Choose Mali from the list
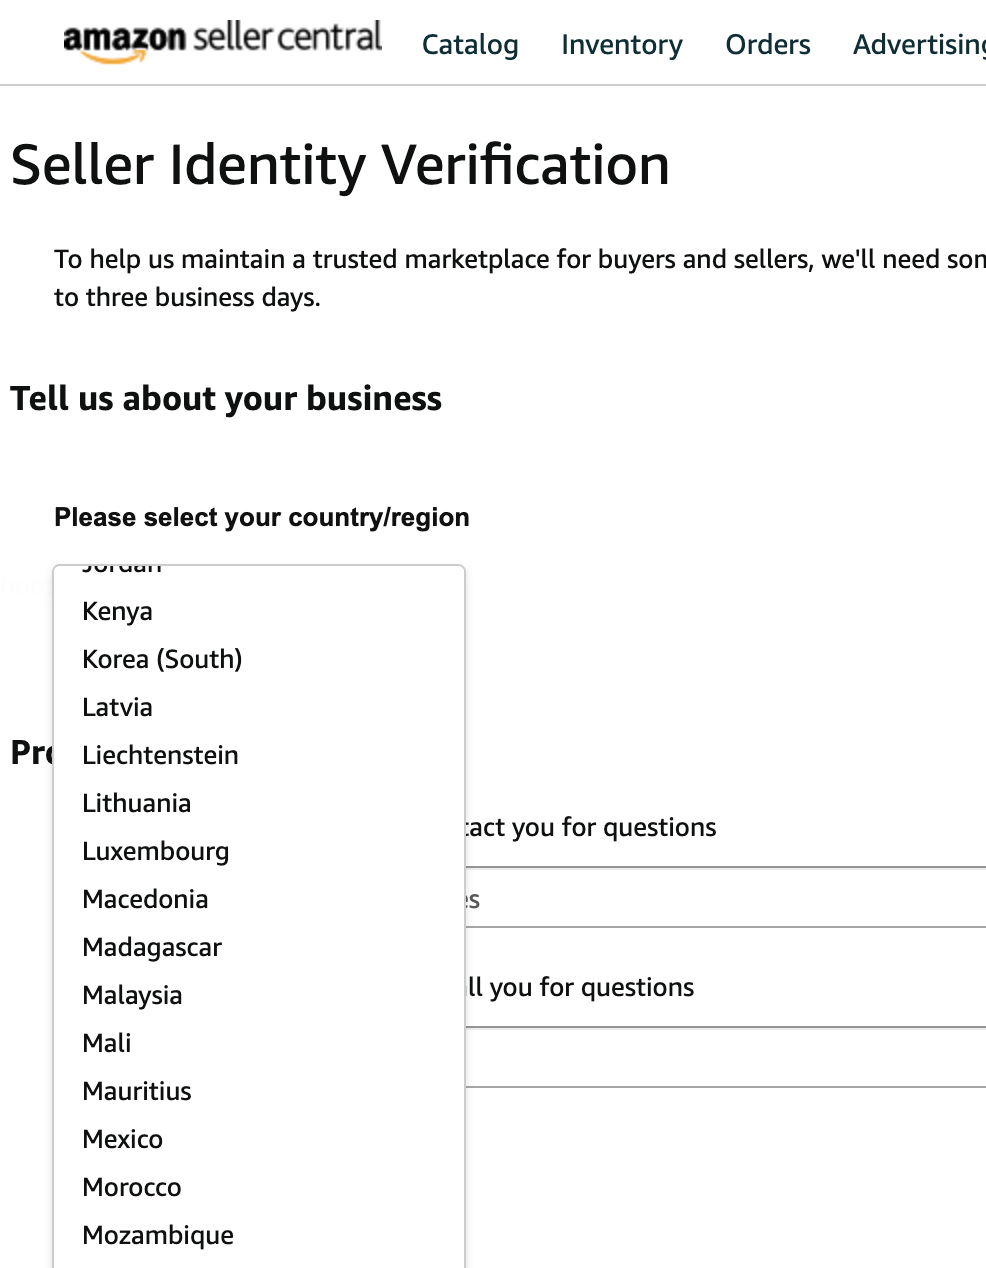 [x=107, y=1043]
